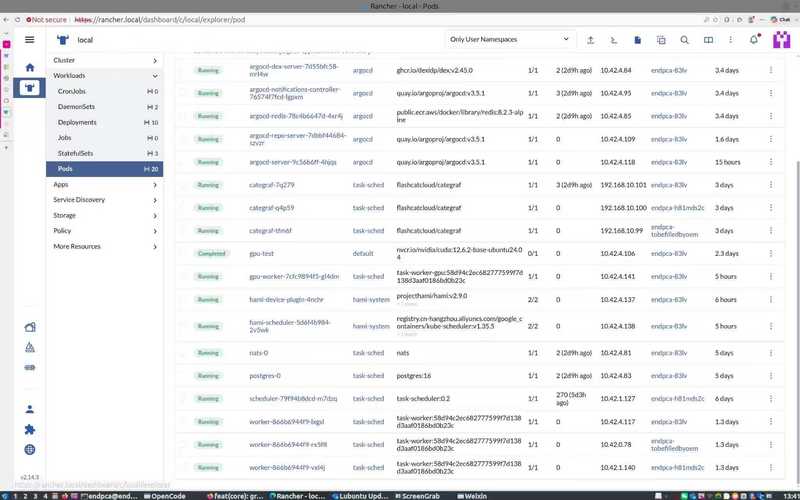Open the user avatar menu

pyautogui.click(x=781, y=40)
